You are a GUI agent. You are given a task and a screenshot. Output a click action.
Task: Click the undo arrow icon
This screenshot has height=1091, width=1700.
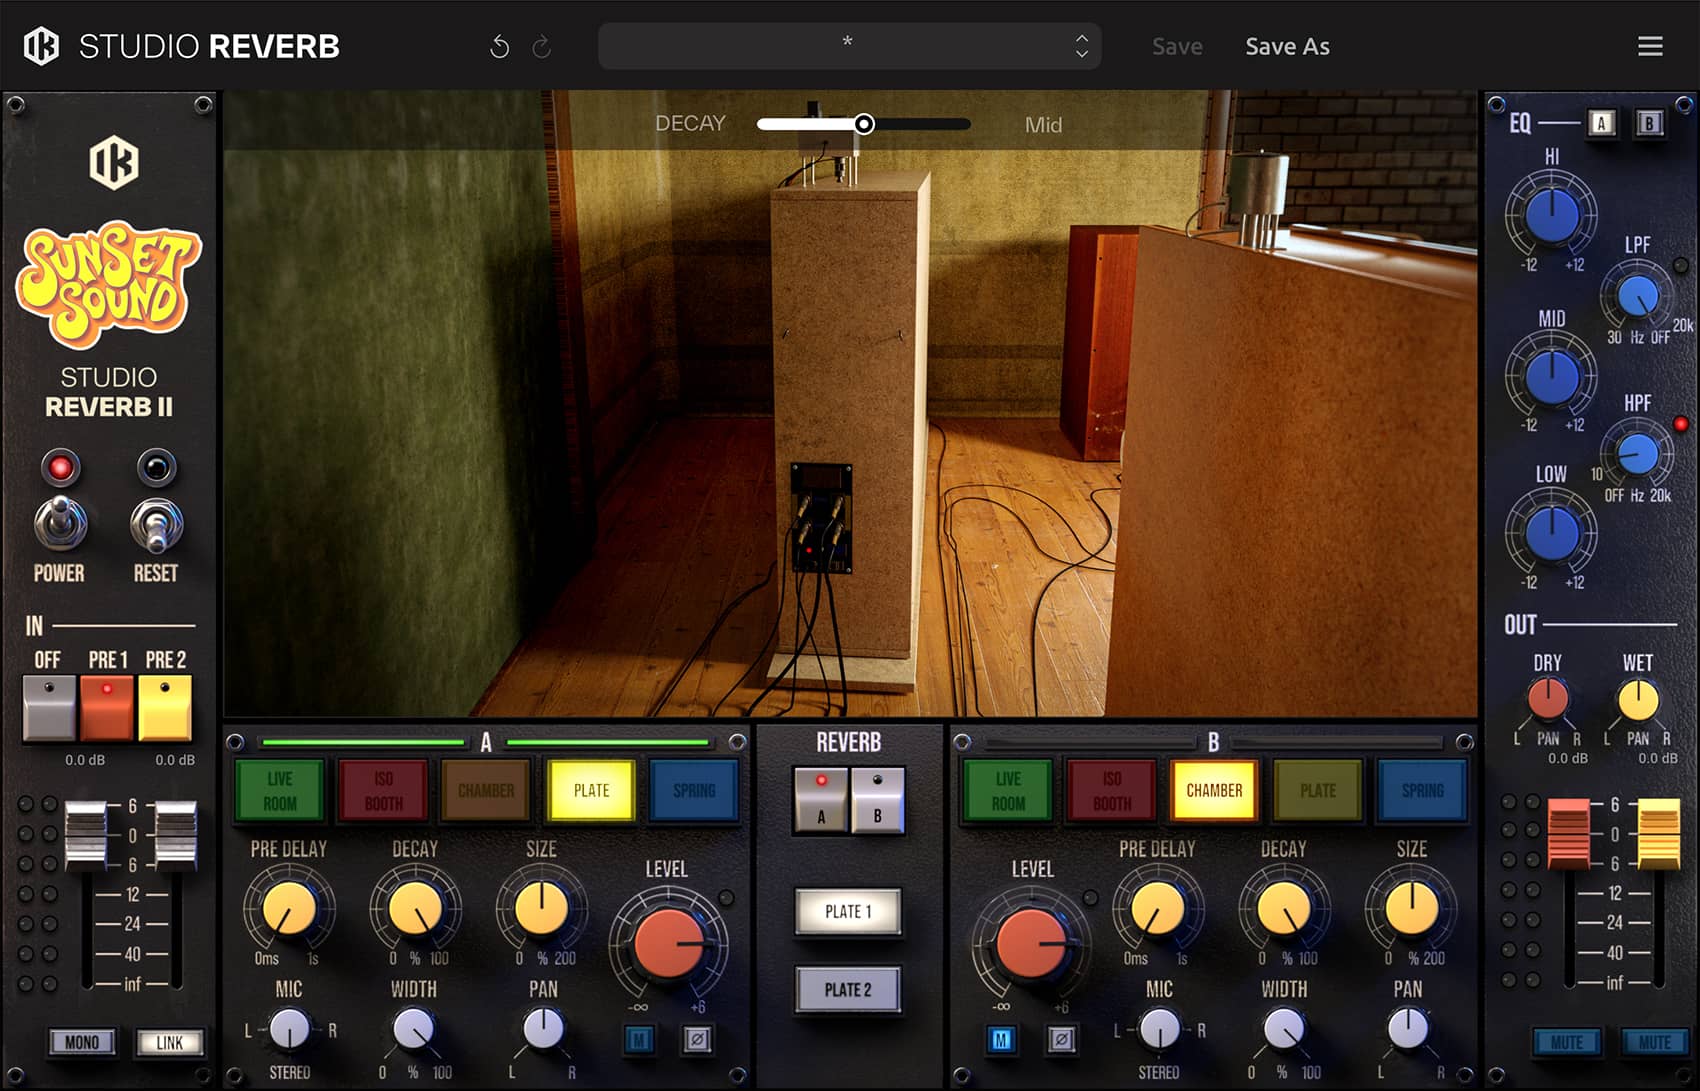(x=500, y=46)
